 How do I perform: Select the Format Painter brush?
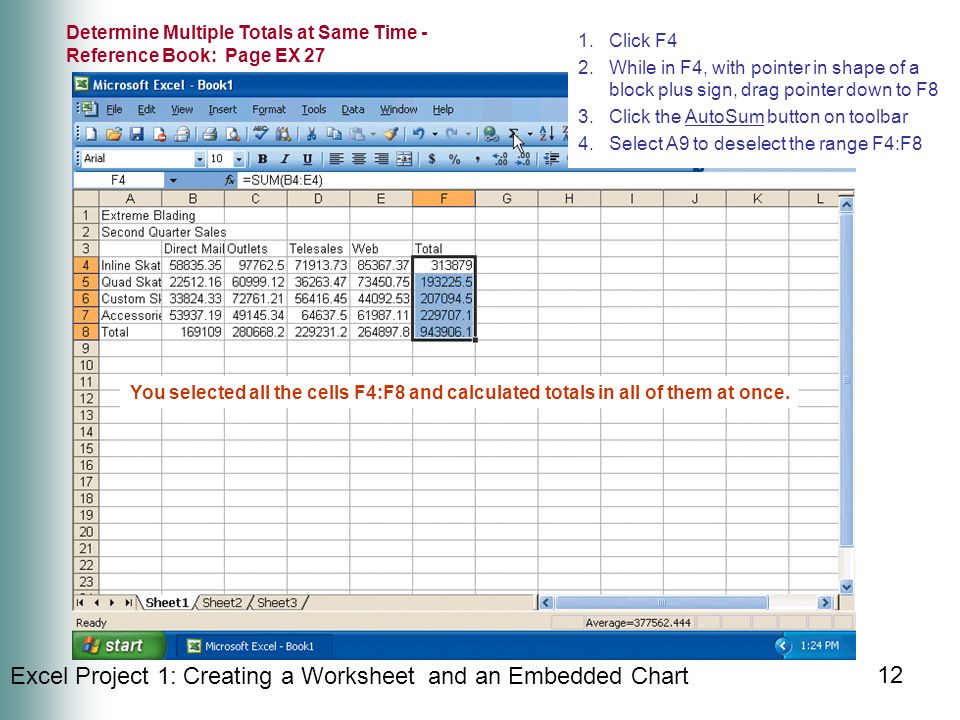[392, 133]
